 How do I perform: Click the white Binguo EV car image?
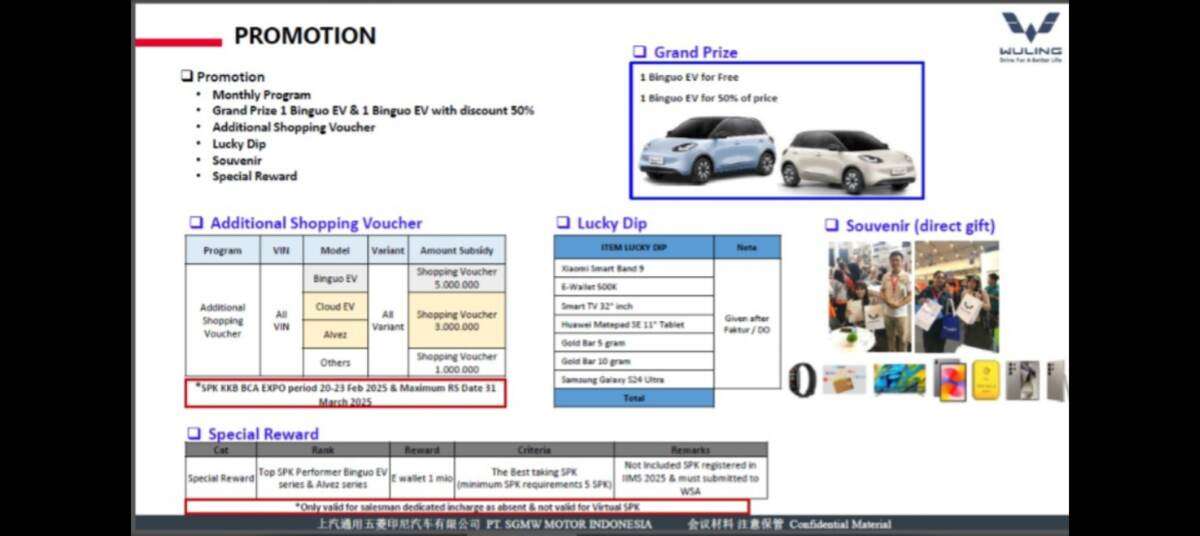click(848, 160)
